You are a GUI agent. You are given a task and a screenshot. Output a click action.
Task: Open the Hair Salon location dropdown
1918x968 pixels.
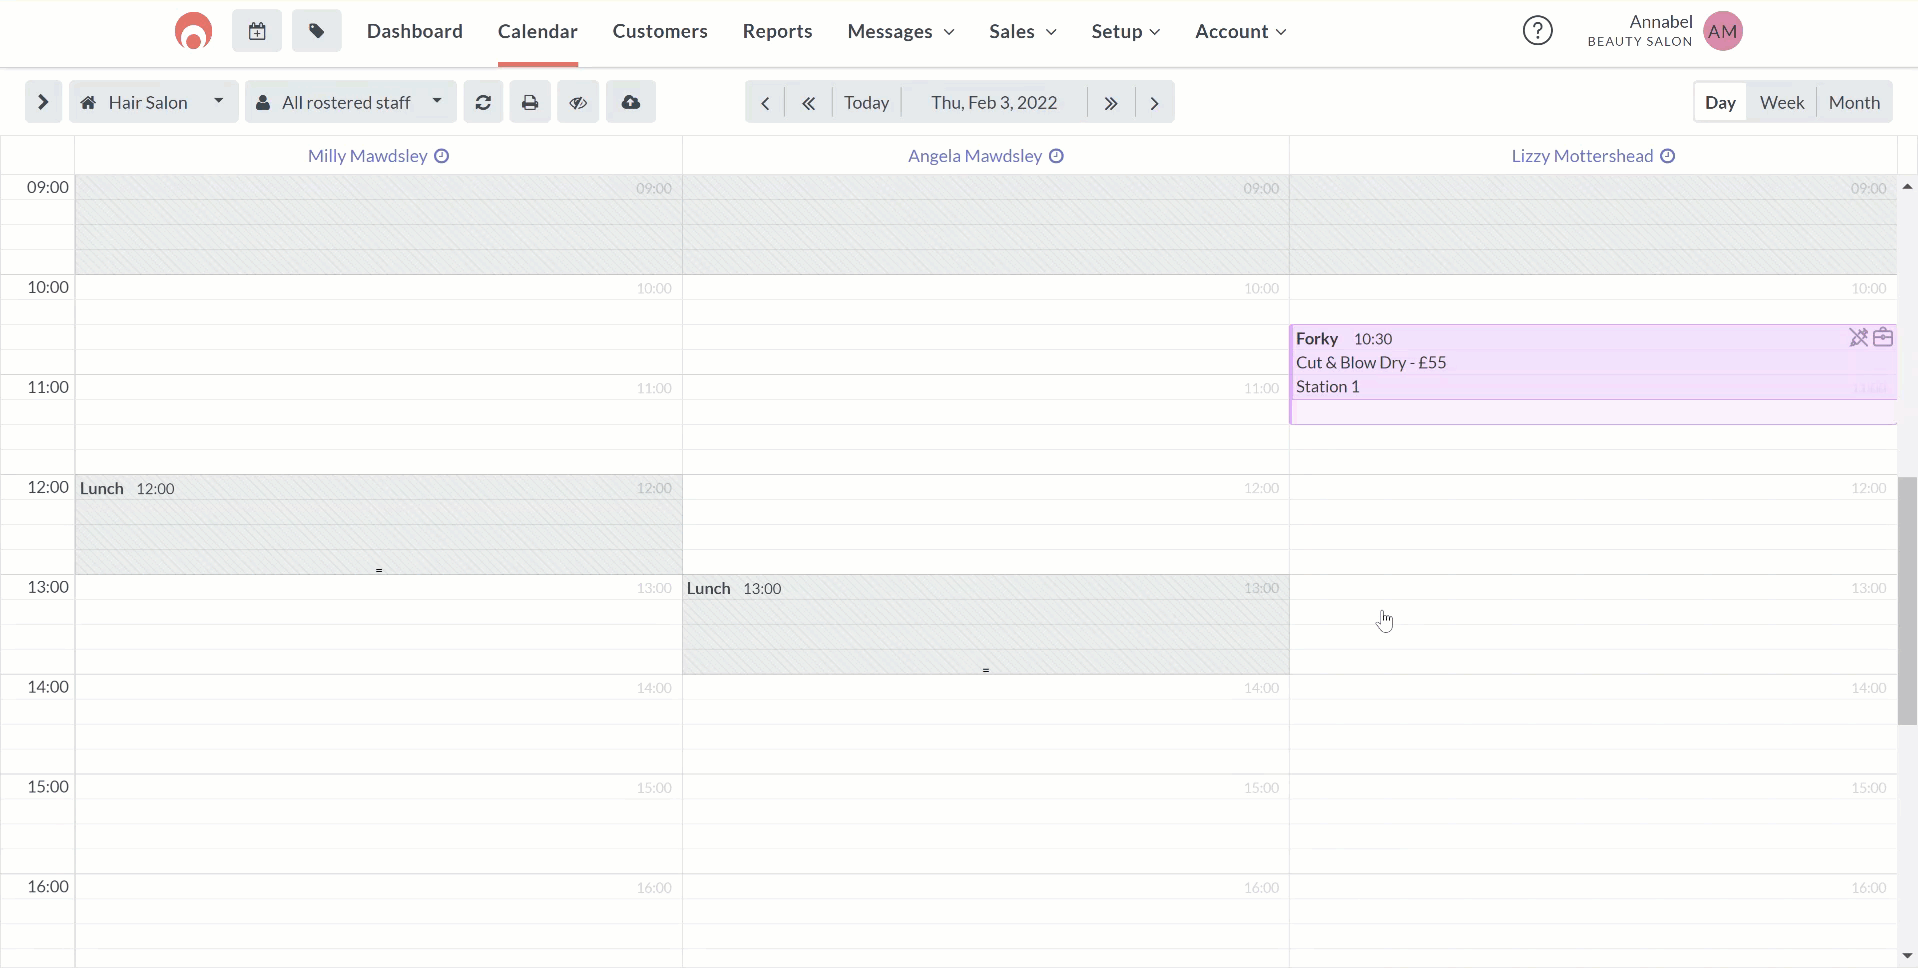(x=153, y=102)
